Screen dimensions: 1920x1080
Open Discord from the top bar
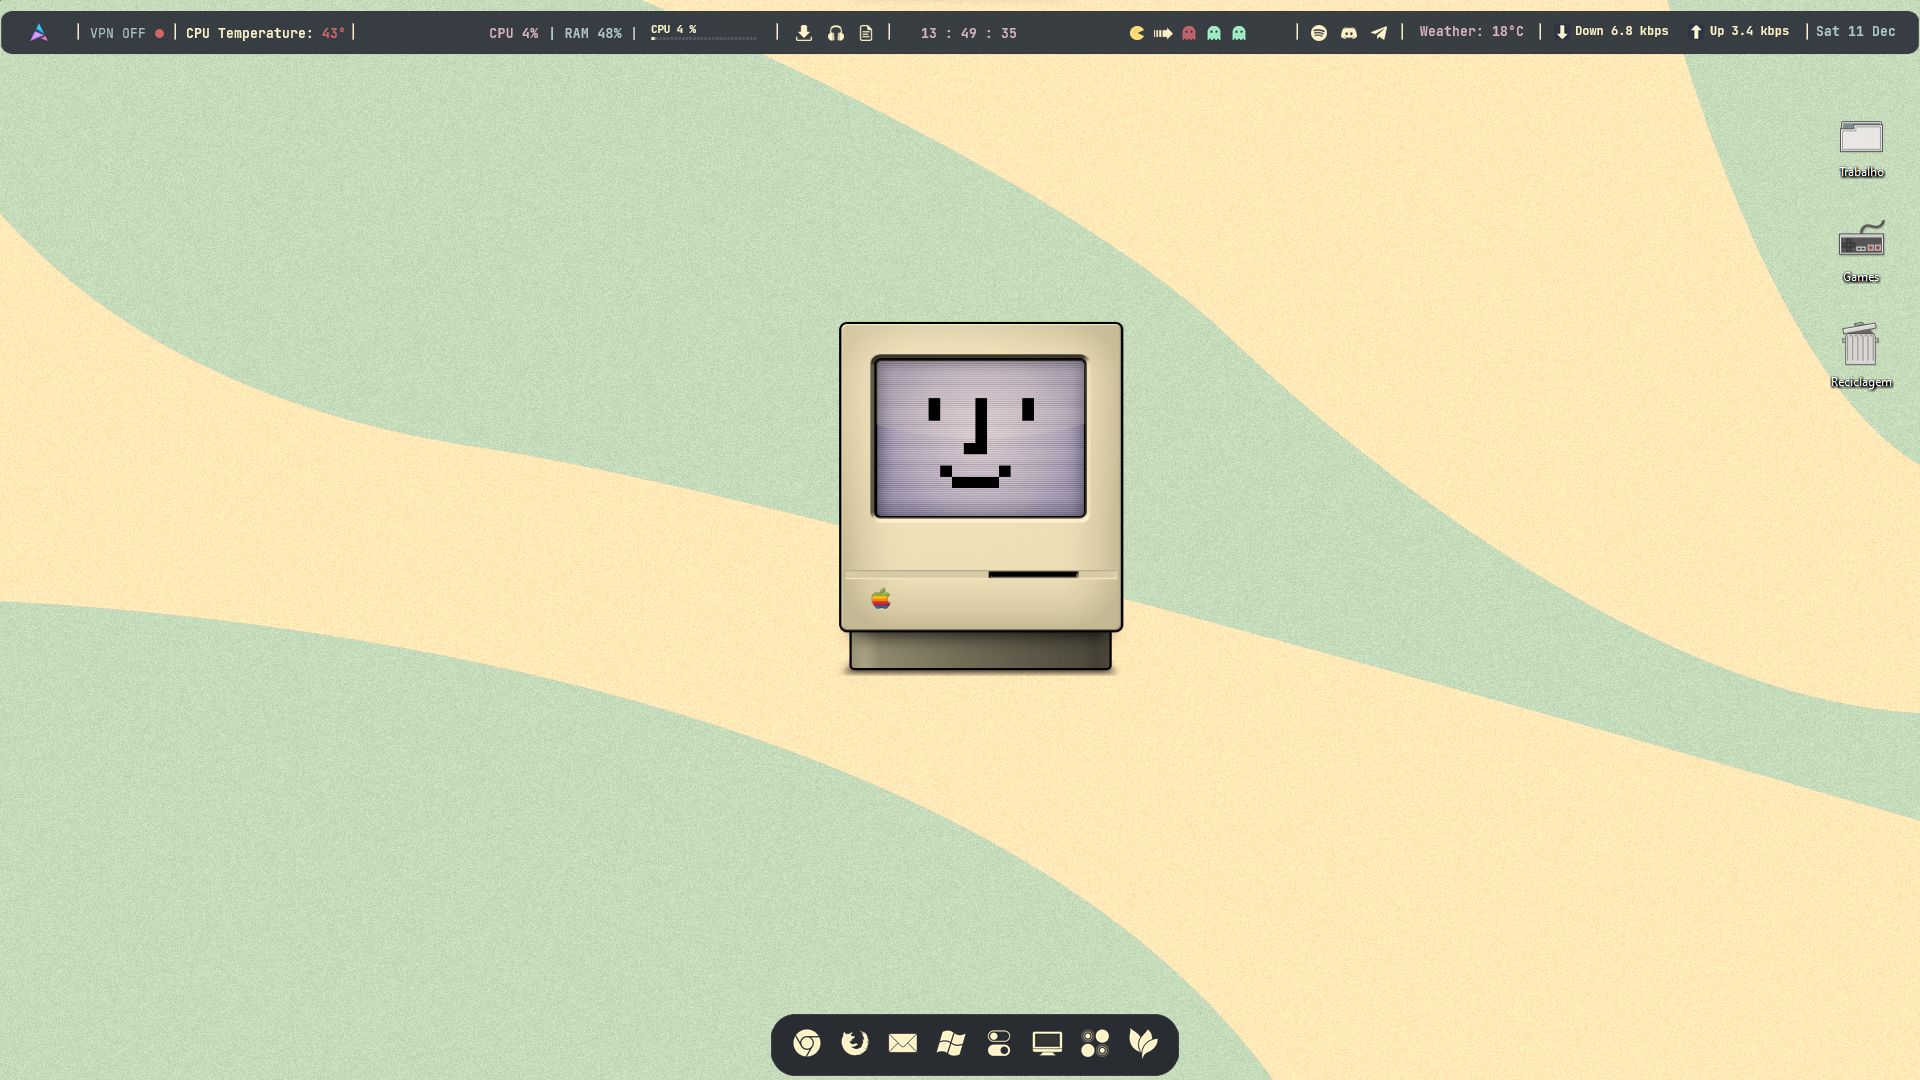(1349, 33)
